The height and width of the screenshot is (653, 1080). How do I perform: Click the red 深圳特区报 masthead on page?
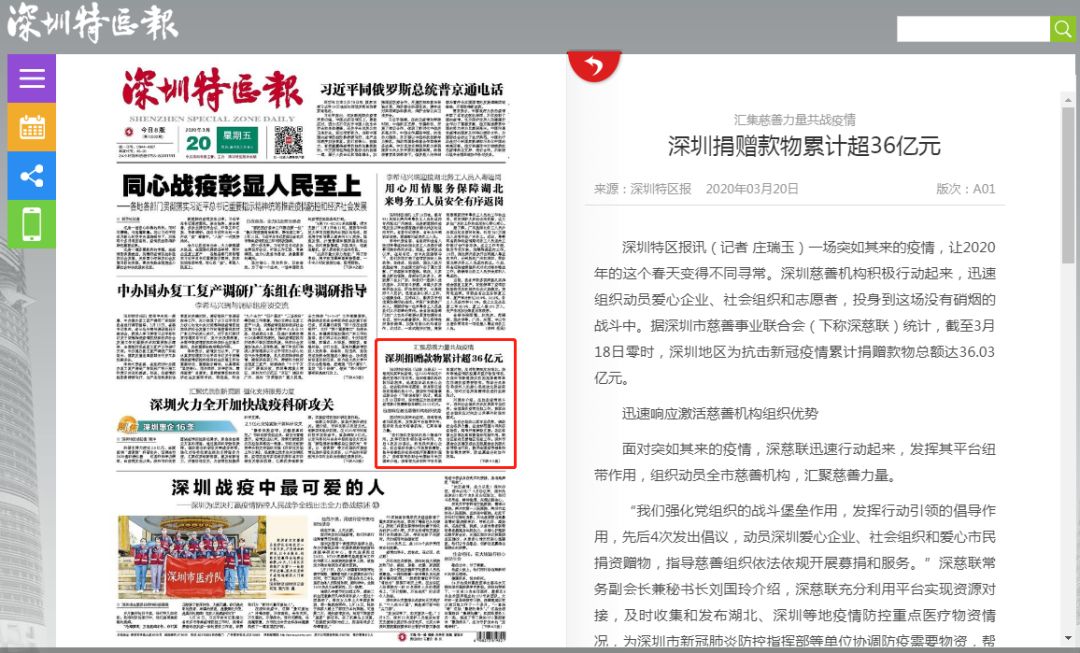[213, 90]
